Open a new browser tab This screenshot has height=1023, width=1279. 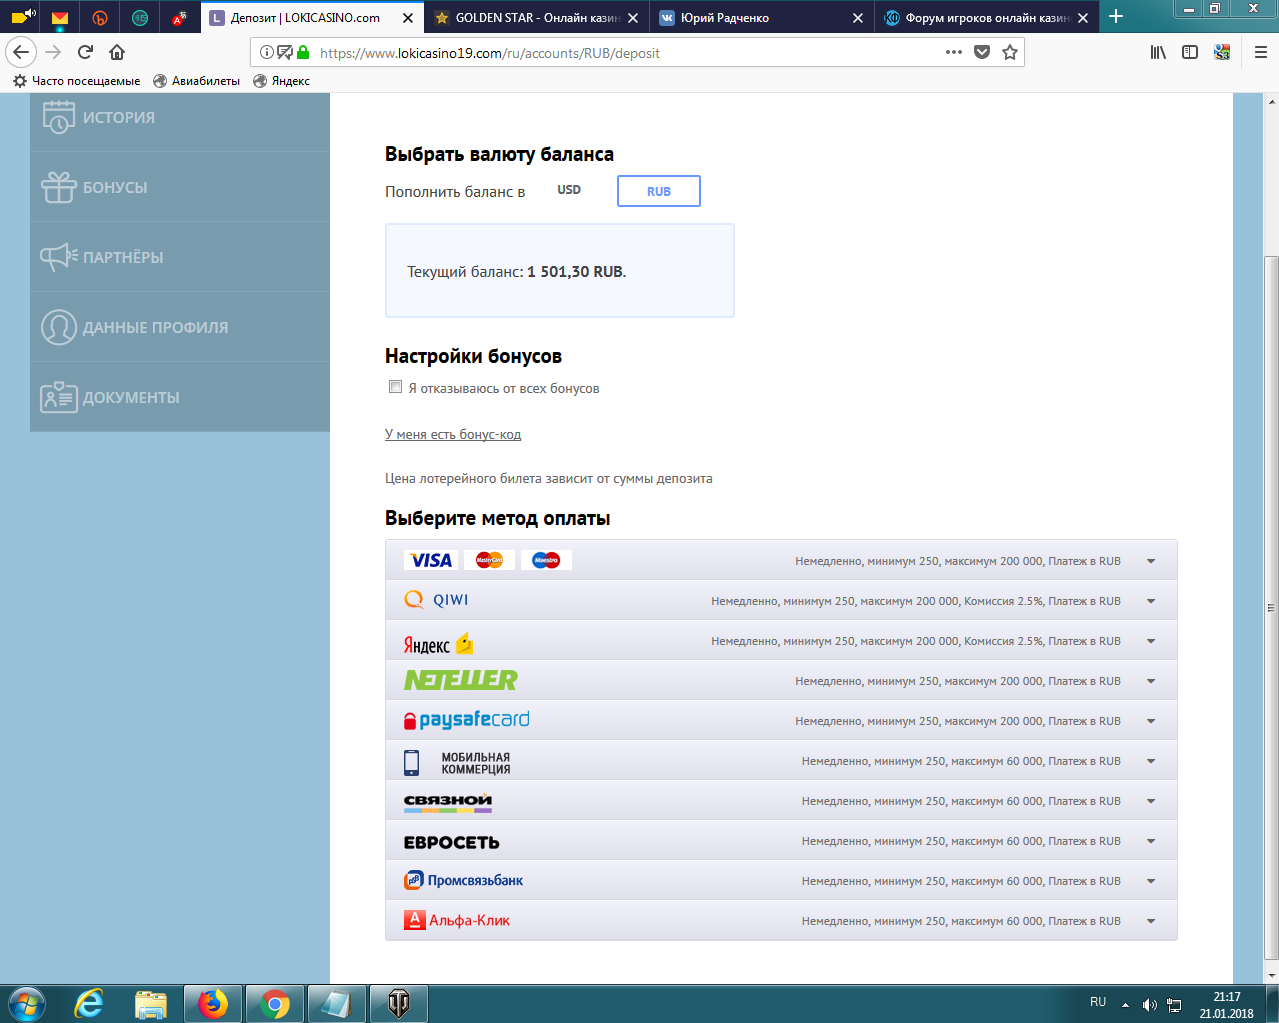pos(1116,16)
